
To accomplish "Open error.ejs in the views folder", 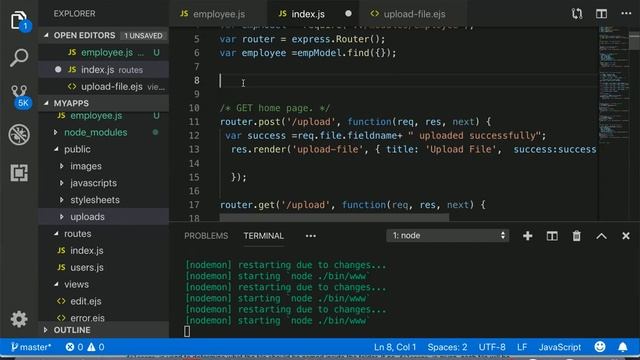I will (x=104, y=318).
